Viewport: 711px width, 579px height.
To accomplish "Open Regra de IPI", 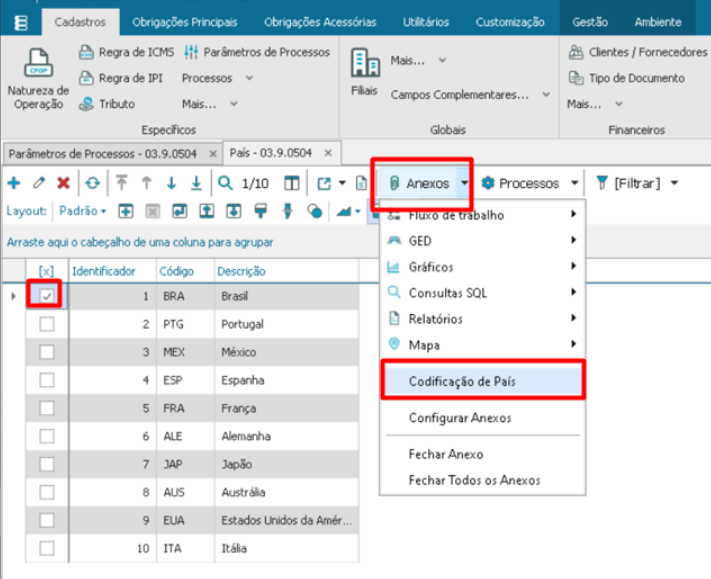I will tap(121, 78).
